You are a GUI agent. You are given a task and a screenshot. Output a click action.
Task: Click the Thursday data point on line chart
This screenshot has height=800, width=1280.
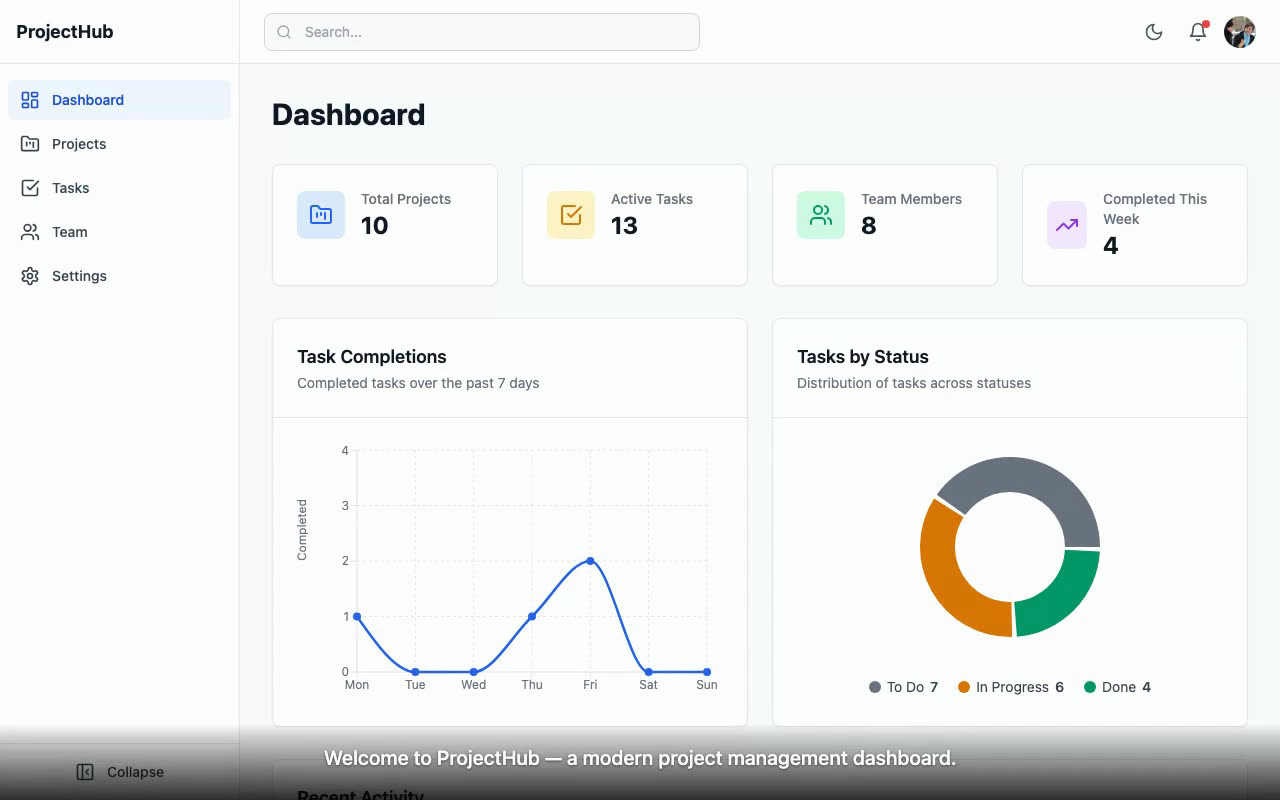(532, 617)
